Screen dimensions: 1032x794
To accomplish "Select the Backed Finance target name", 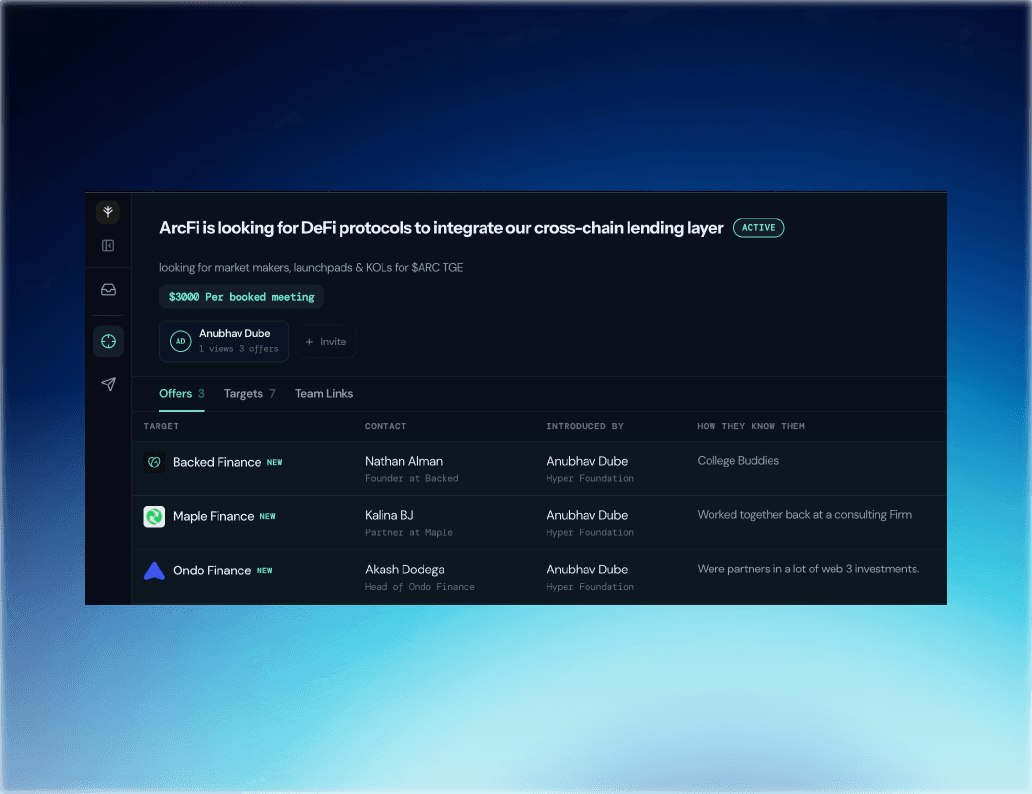I will [x=217, y=462].
